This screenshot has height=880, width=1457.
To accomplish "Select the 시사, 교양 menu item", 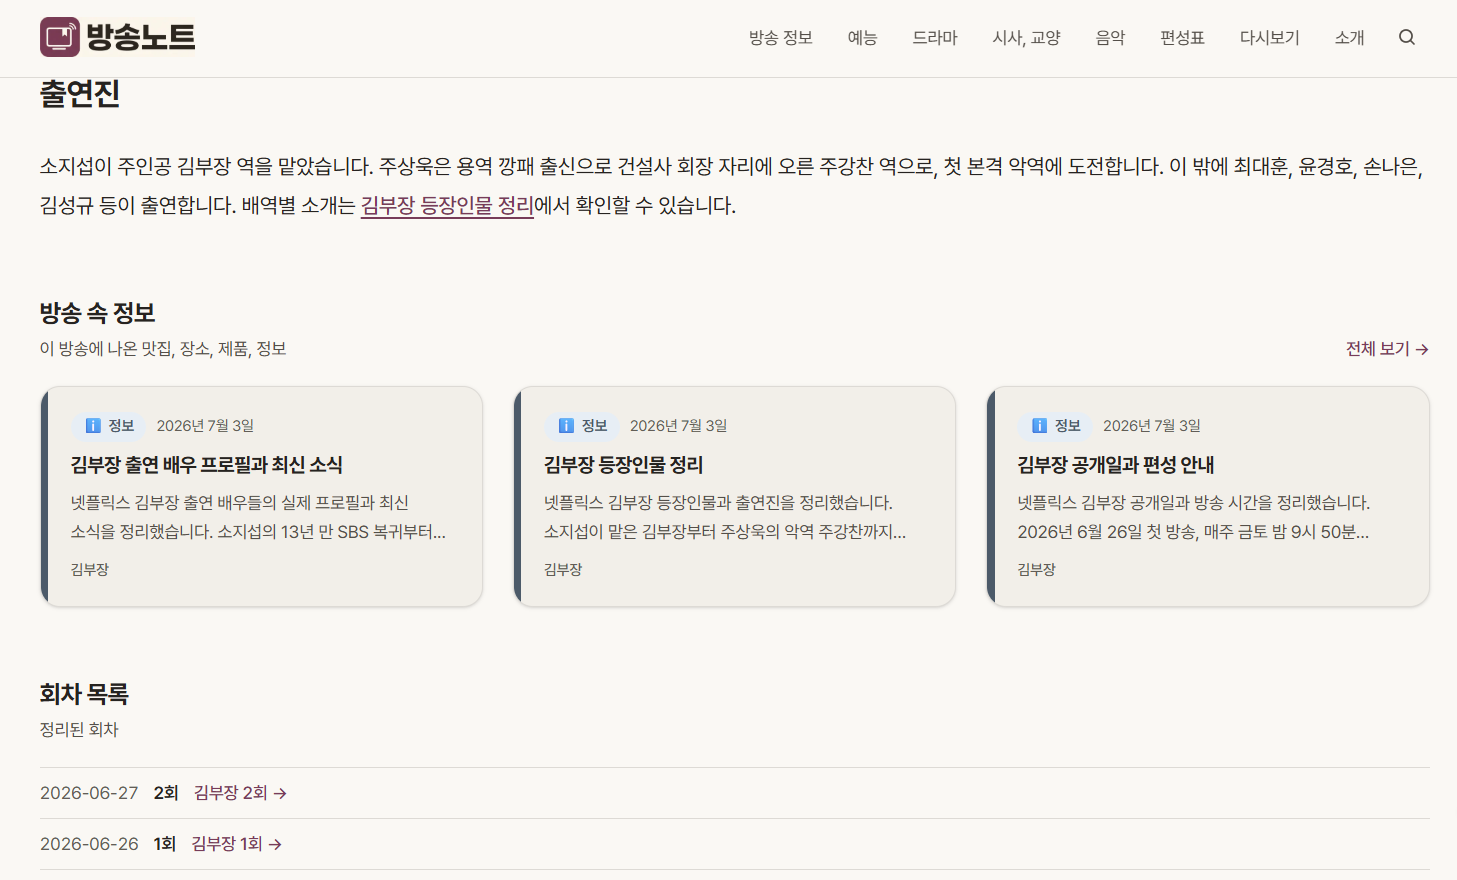I will 1026,38.
